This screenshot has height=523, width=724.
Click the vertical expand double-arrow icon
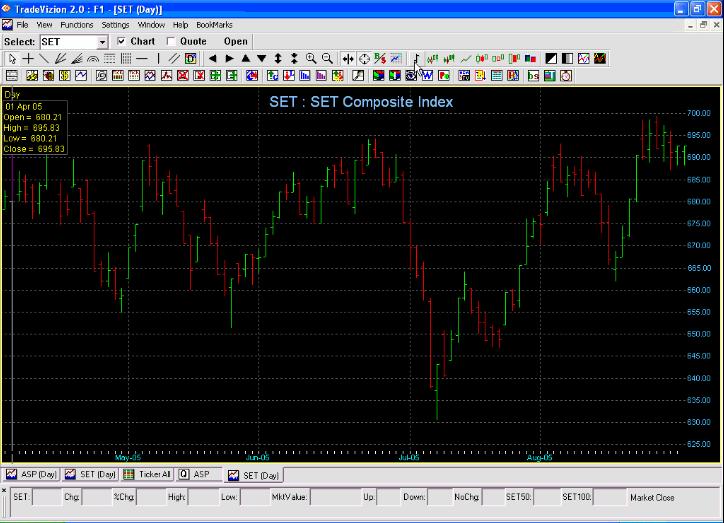[278, 59]
